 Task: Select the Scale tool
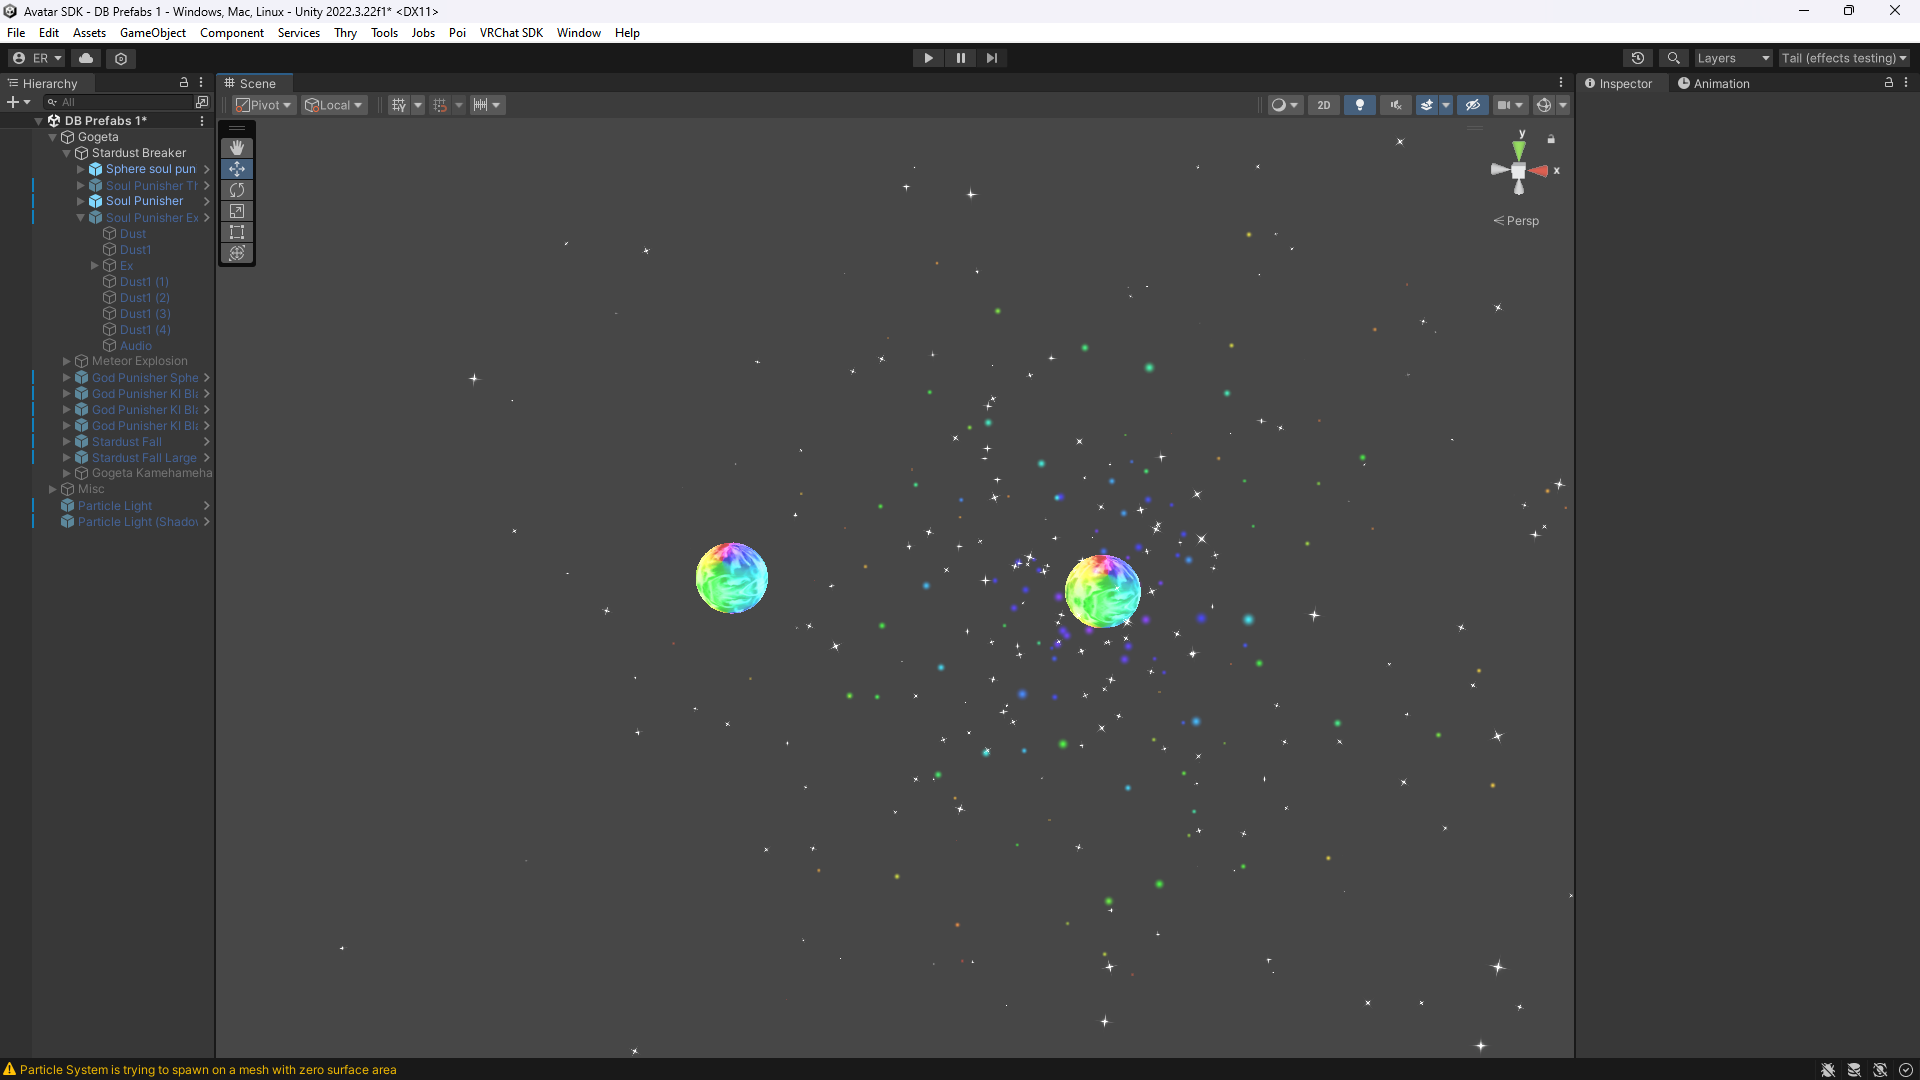tap(237, 211)
